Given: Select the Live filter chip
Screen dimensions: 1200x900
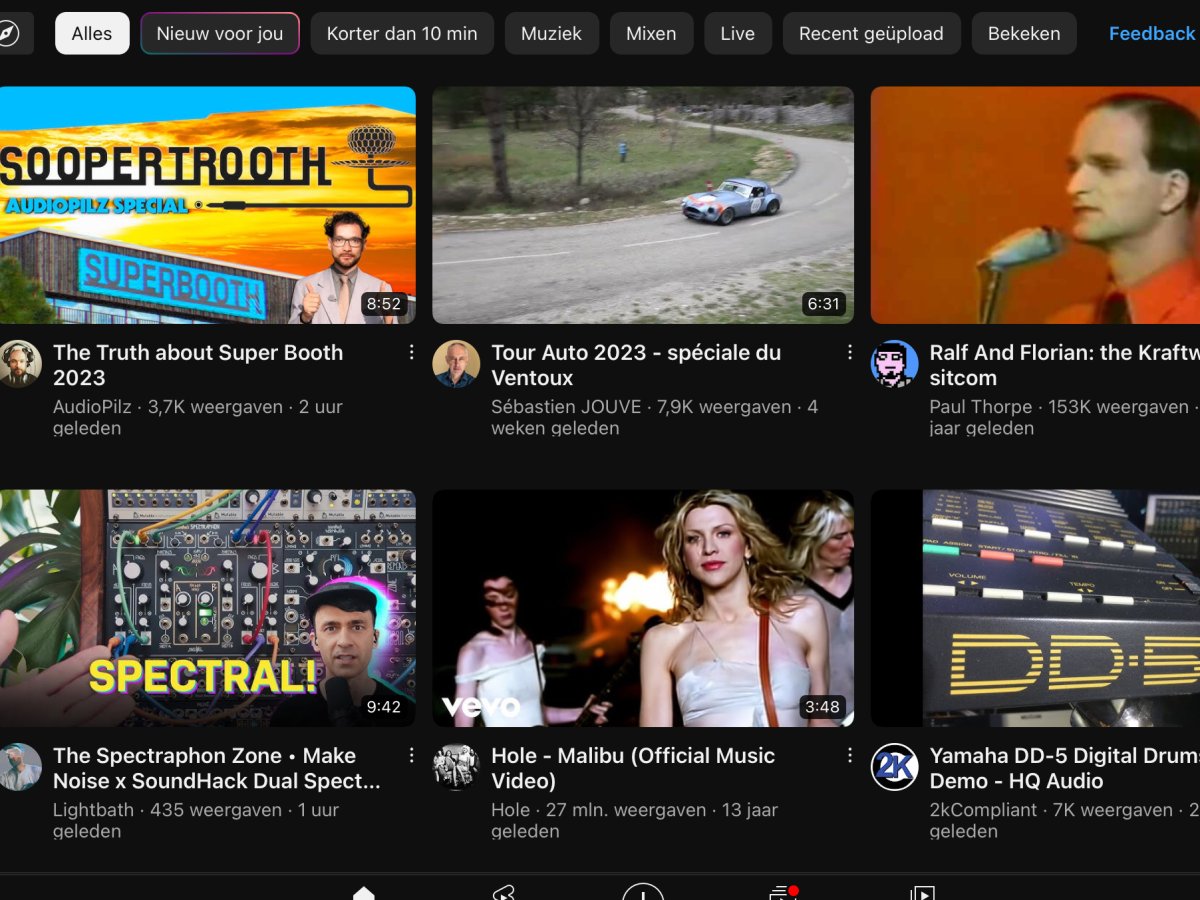Looking at the screenshot, I should click(x=738, y=33).
